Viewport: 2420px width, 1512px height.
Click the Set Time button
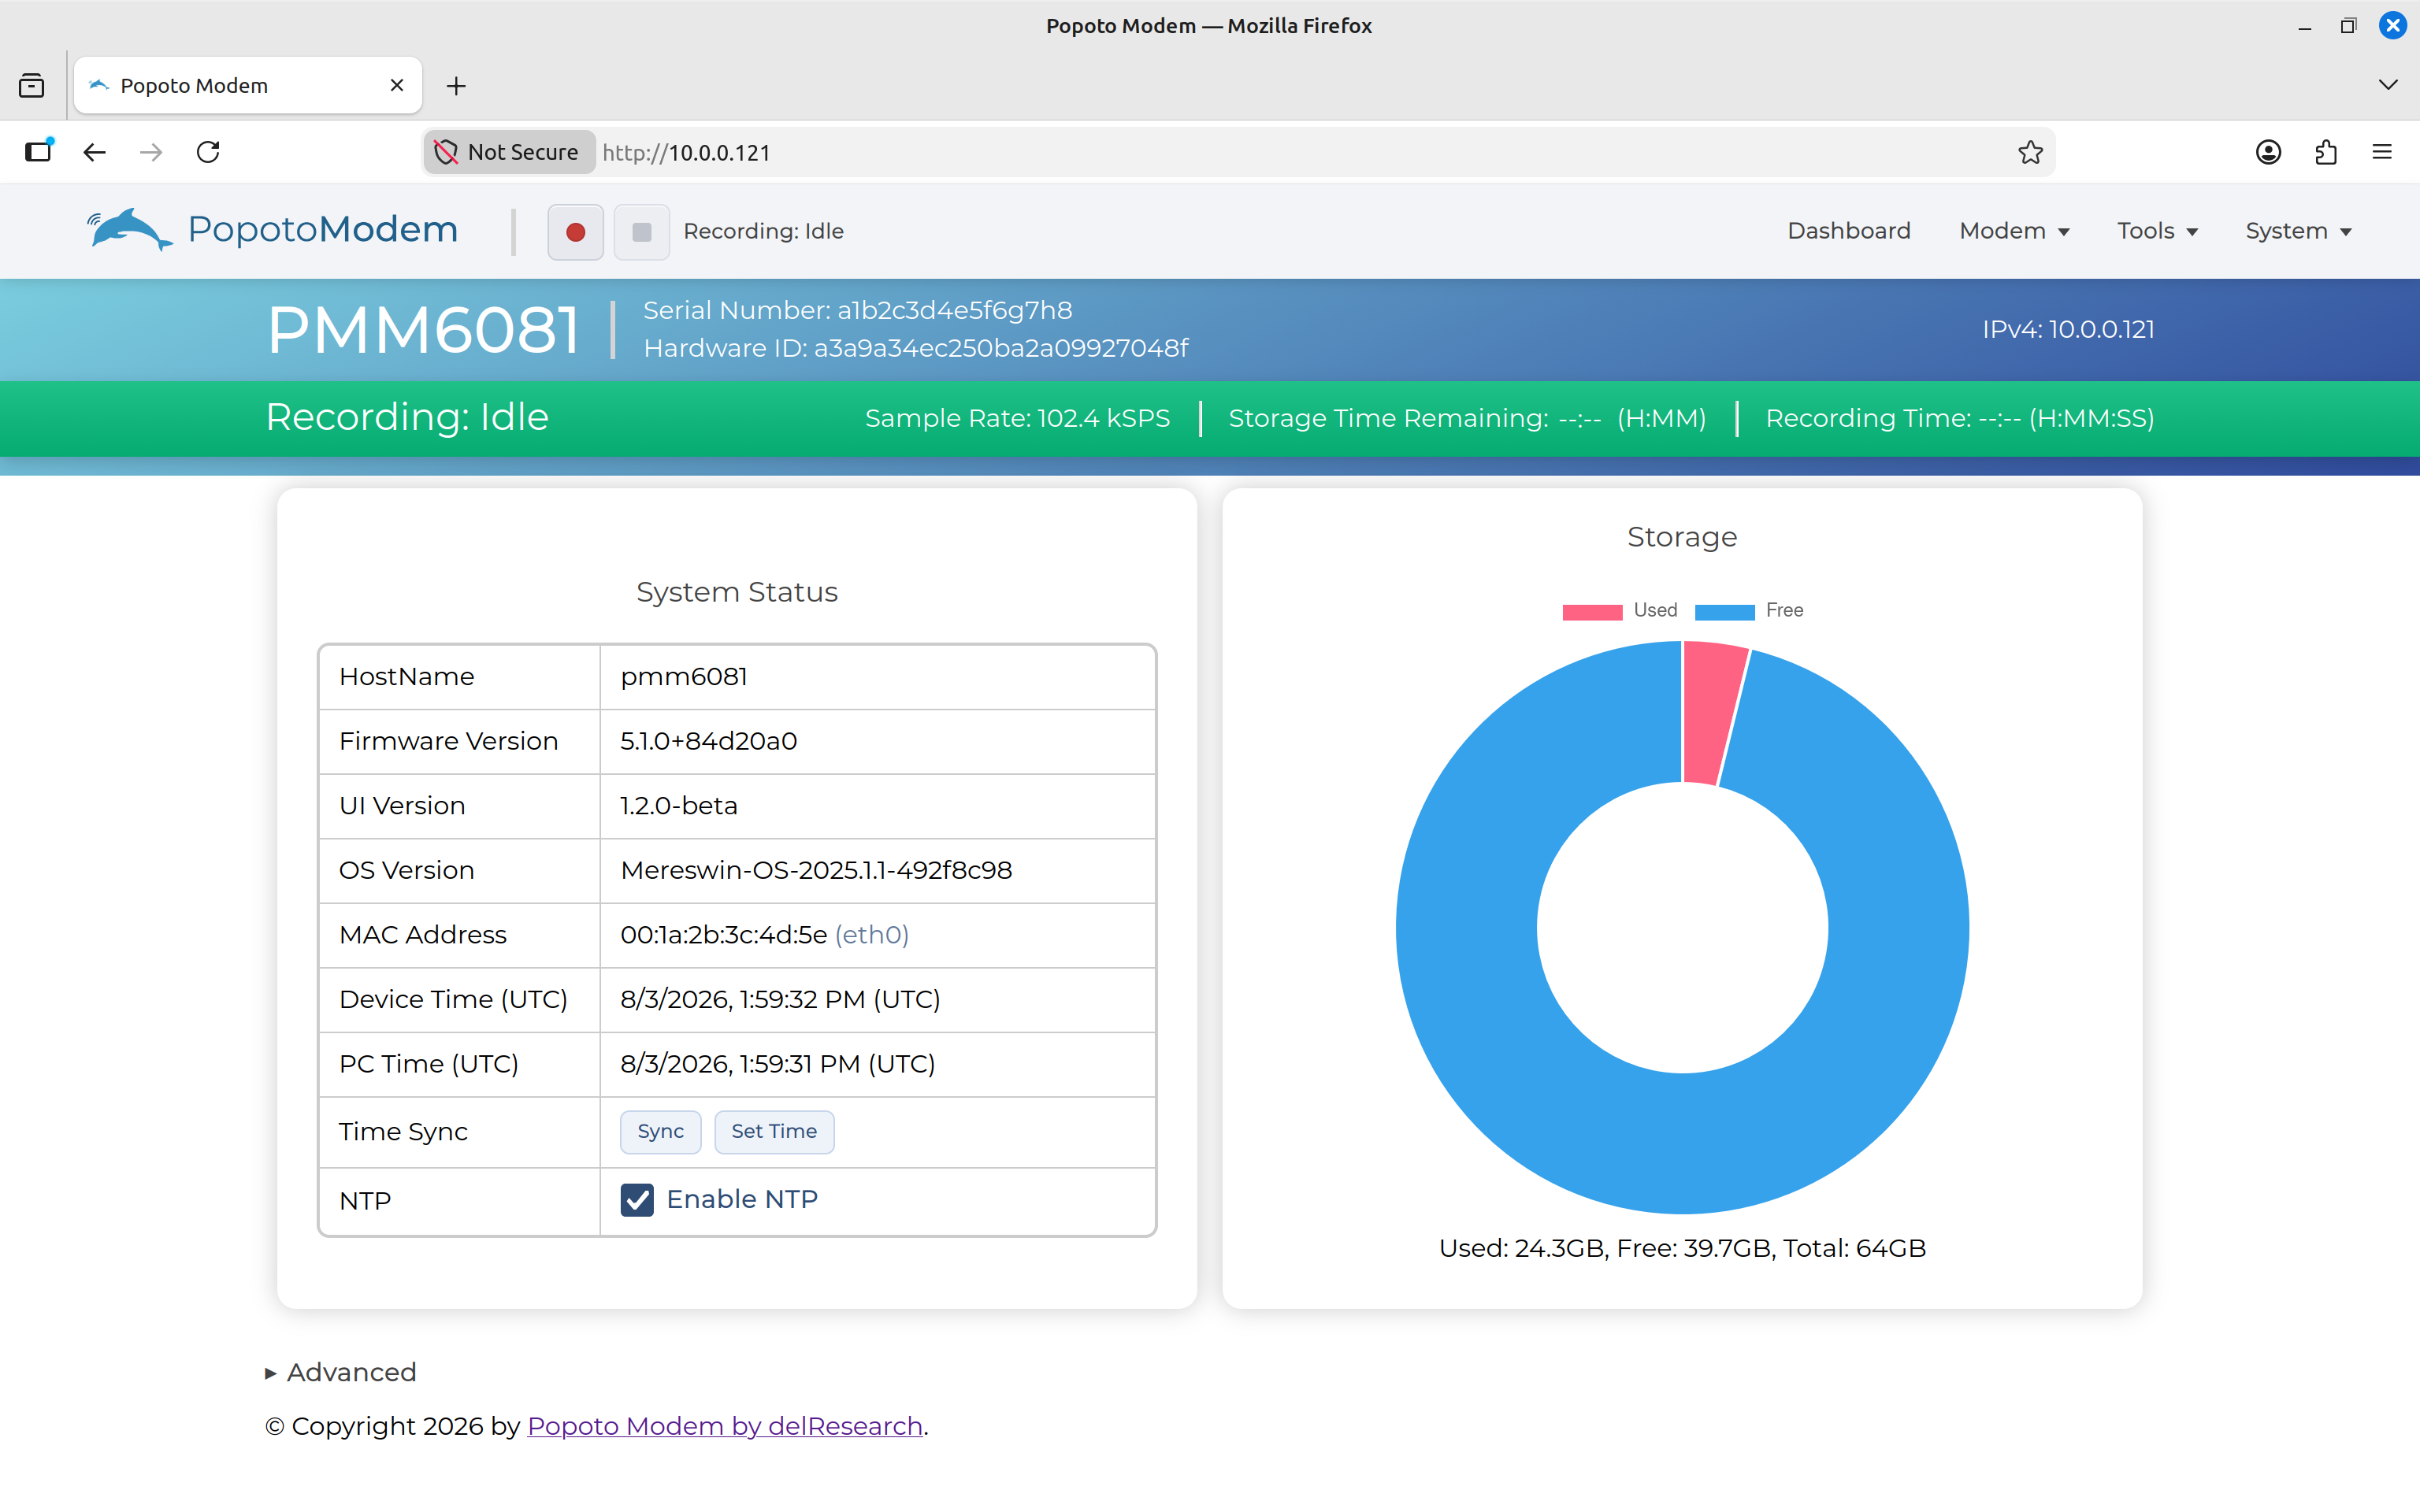[x=774, y=1131]
